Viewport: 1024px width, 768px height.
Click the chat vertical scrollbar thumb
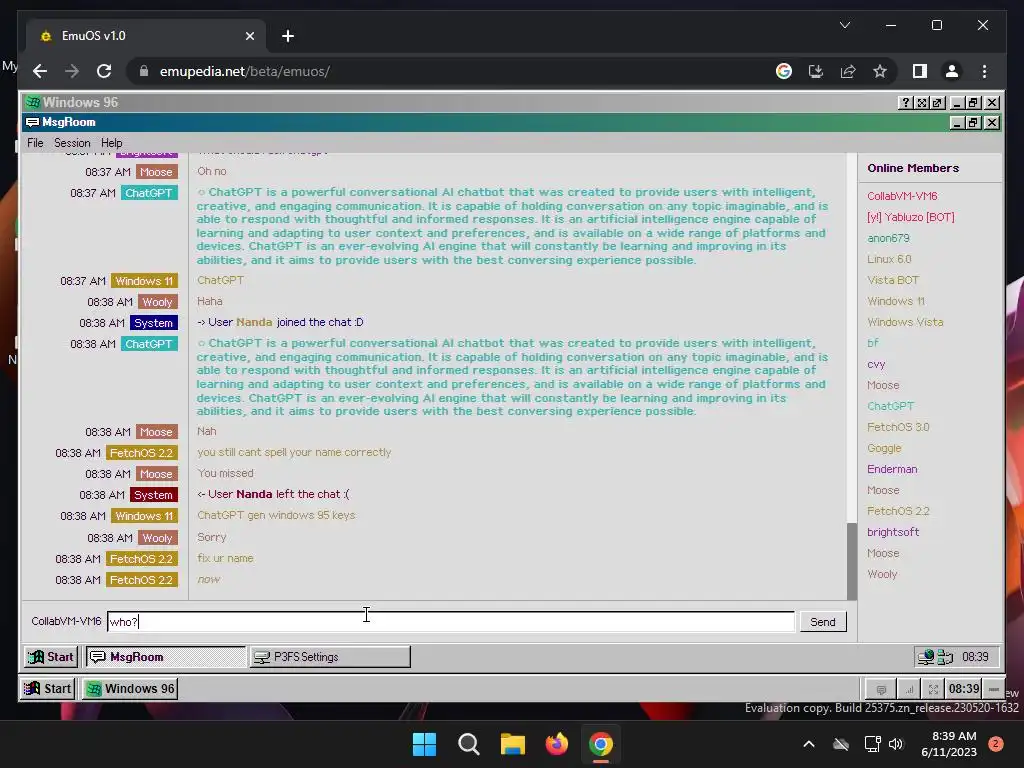[x=852, y=560]
